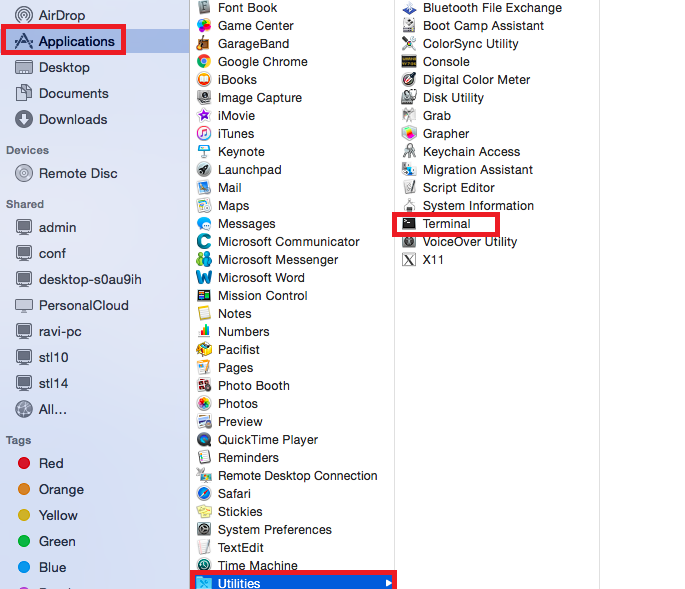Select Pacifist in the list
685x589 pixels.
[x=239, y=350]
